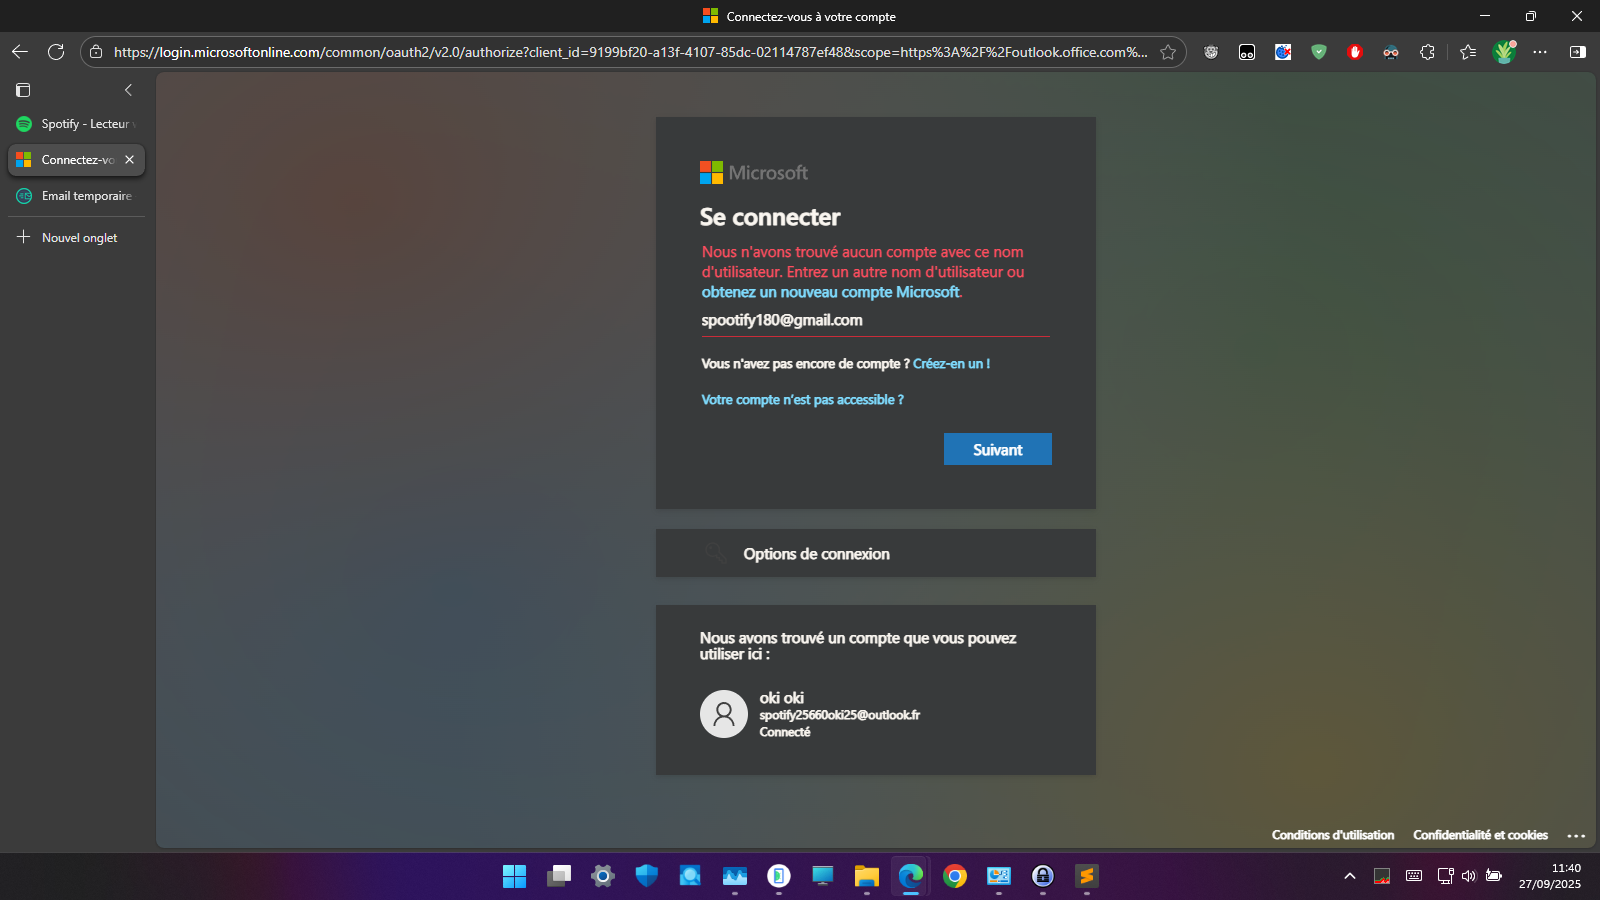The height and width of the screenshot is (900, 1600).
Task: Open the goggles character extension
Action: [x=1391, y=52]
